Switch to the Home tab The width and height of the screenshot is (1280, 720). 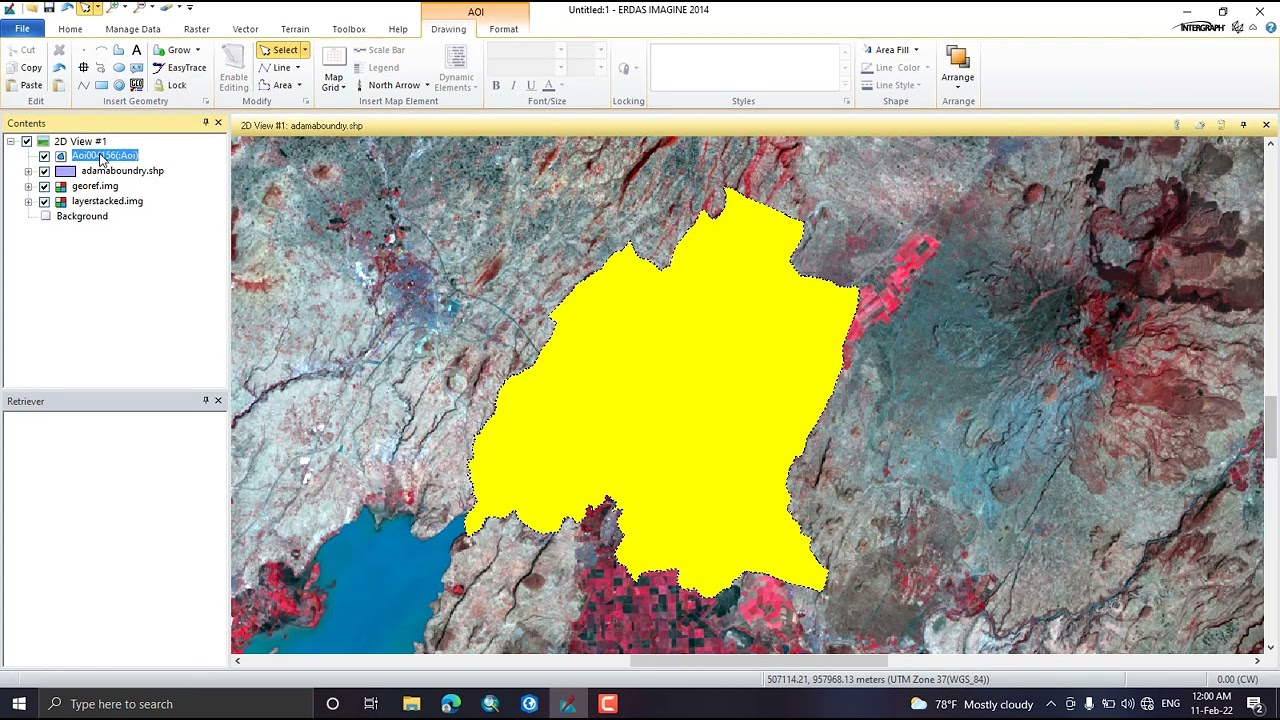point(70,29)
